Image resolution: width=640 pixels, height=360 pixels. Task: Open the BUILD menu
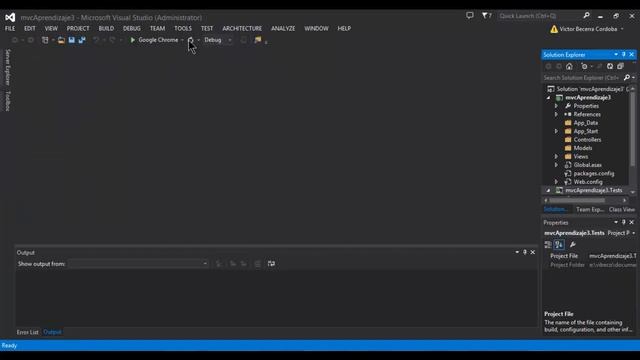click(106, 29)
